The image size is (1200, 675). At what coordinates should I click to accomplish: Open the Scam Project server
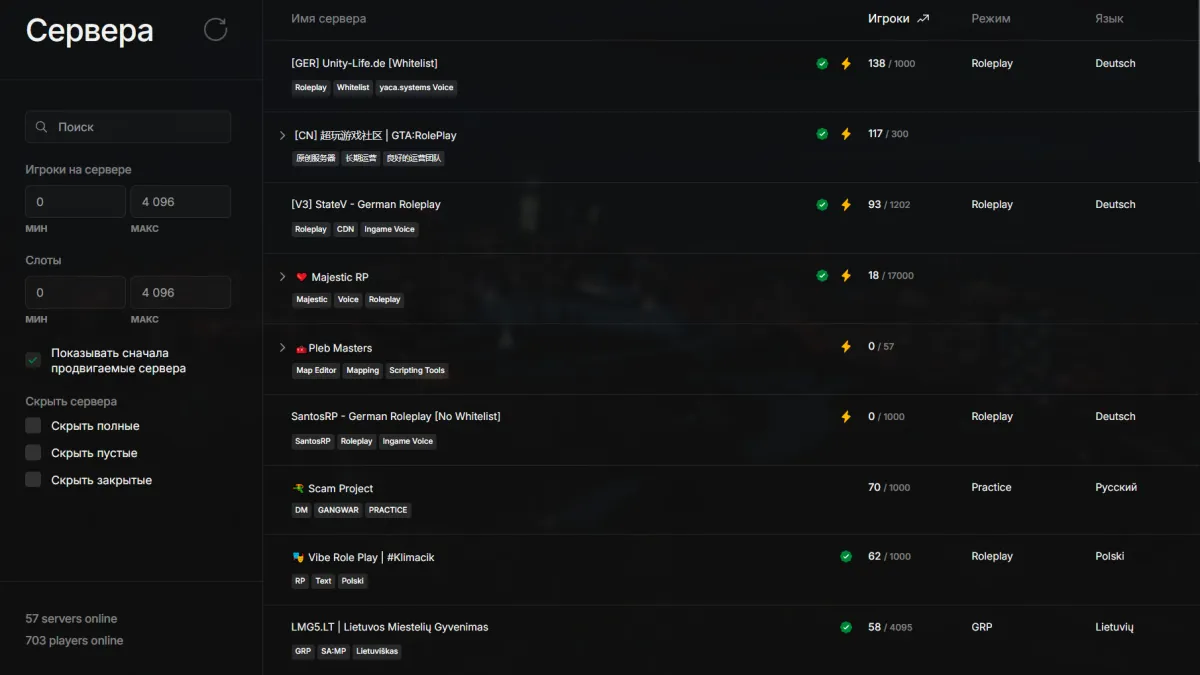340,488
